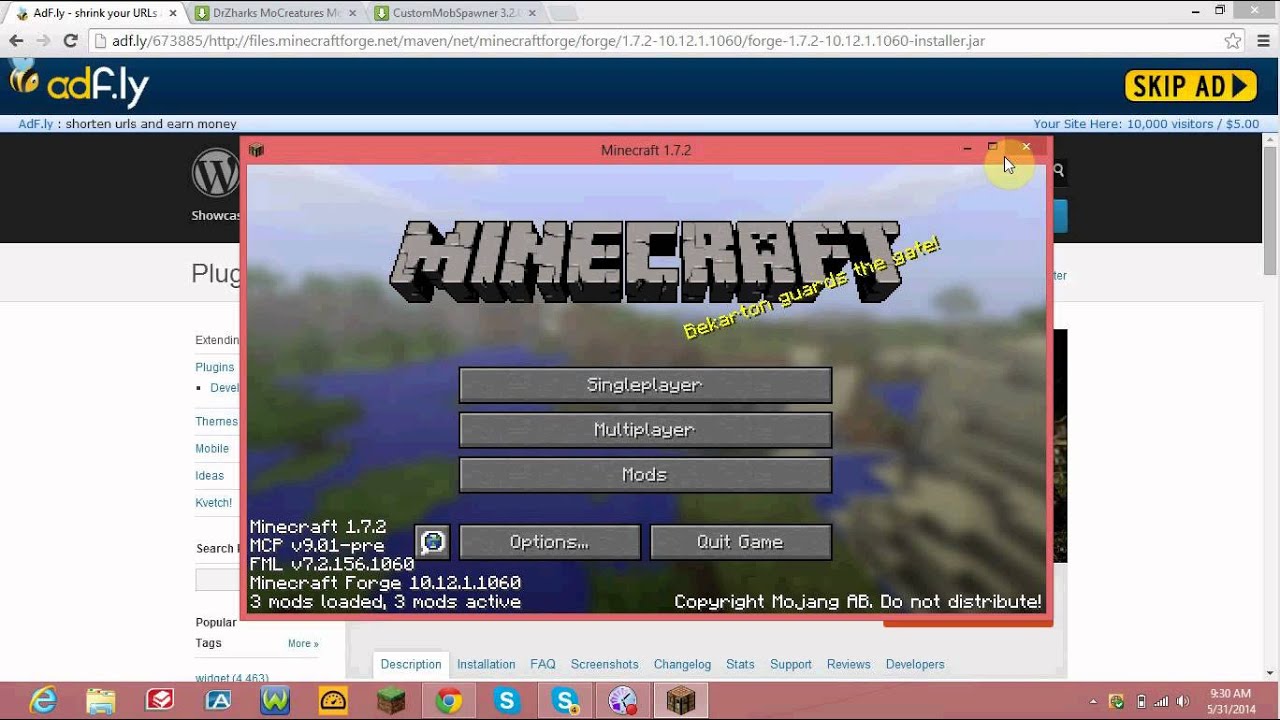Open the Screenshots tab
1280x720 pixels.
(605, 664)
